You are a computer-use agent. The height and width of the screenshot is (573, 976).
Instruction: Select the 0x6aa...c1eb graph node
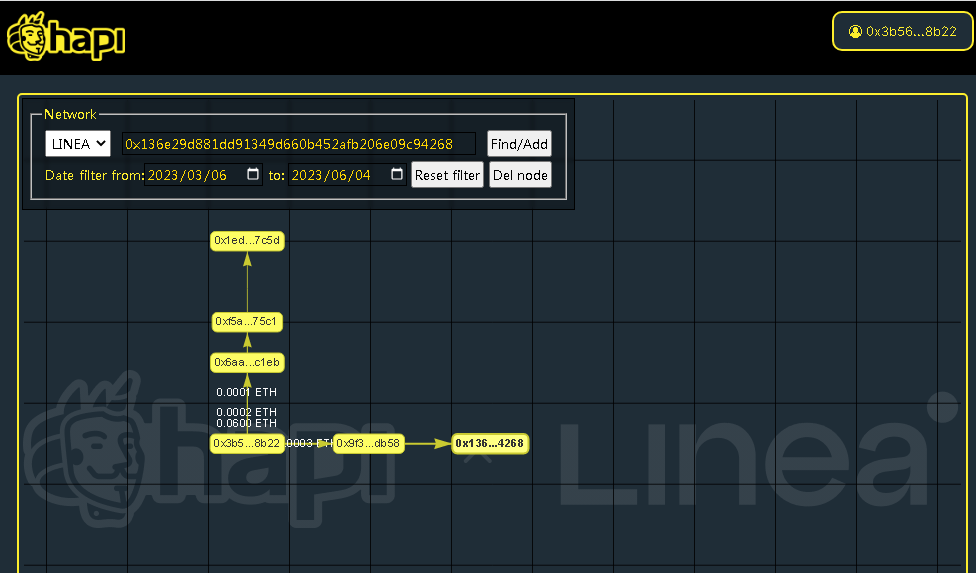[247, 363]
